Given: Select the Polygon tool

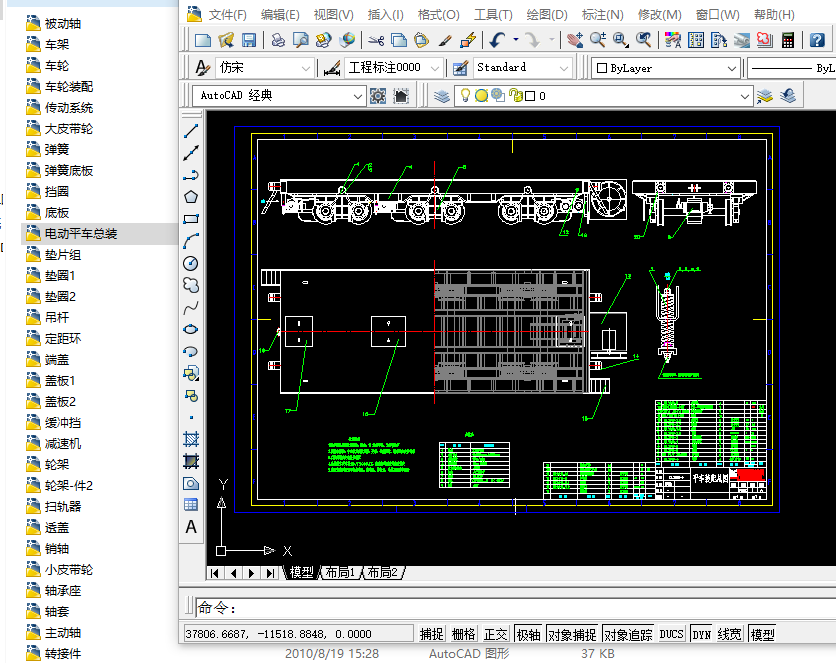Looking at the screenshot, I should click(x=191, y=197).
